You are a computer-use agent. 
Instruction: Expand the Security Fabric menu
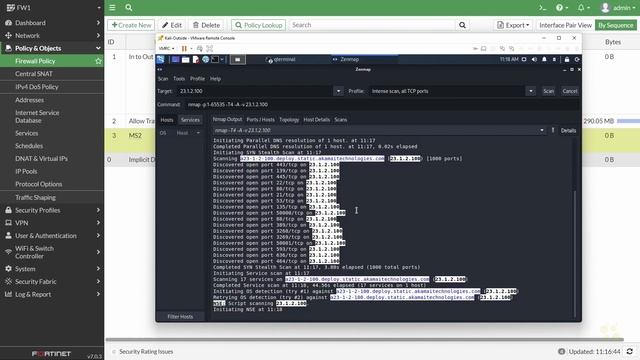tap(52, 281)
